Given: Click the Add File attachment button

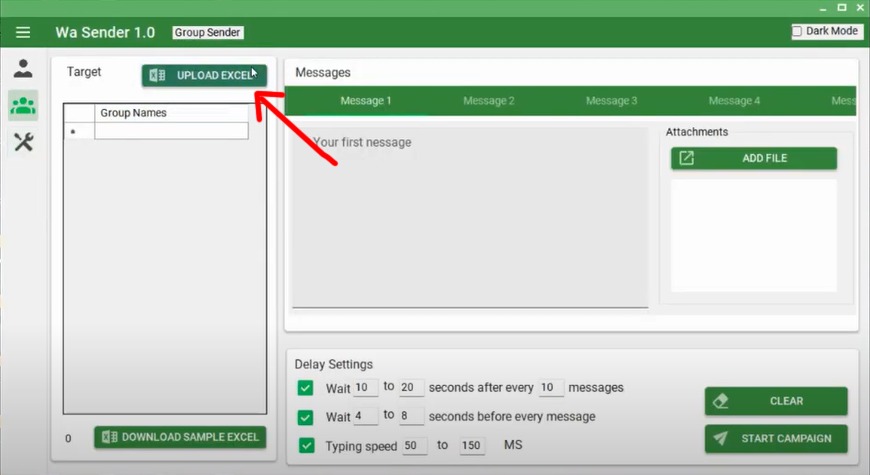Looking at the screenshot, I should click(x=753, y=158).
